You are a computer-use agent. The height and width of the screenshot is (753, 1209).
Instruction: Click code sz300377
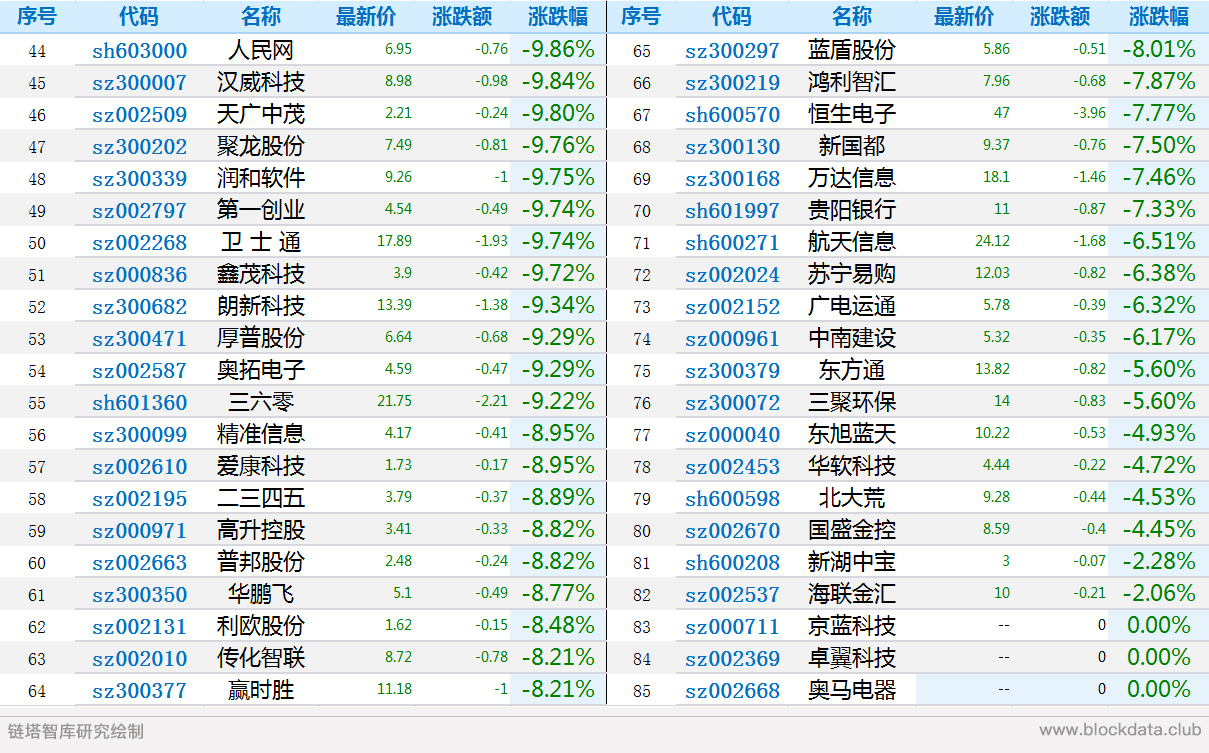140,691
